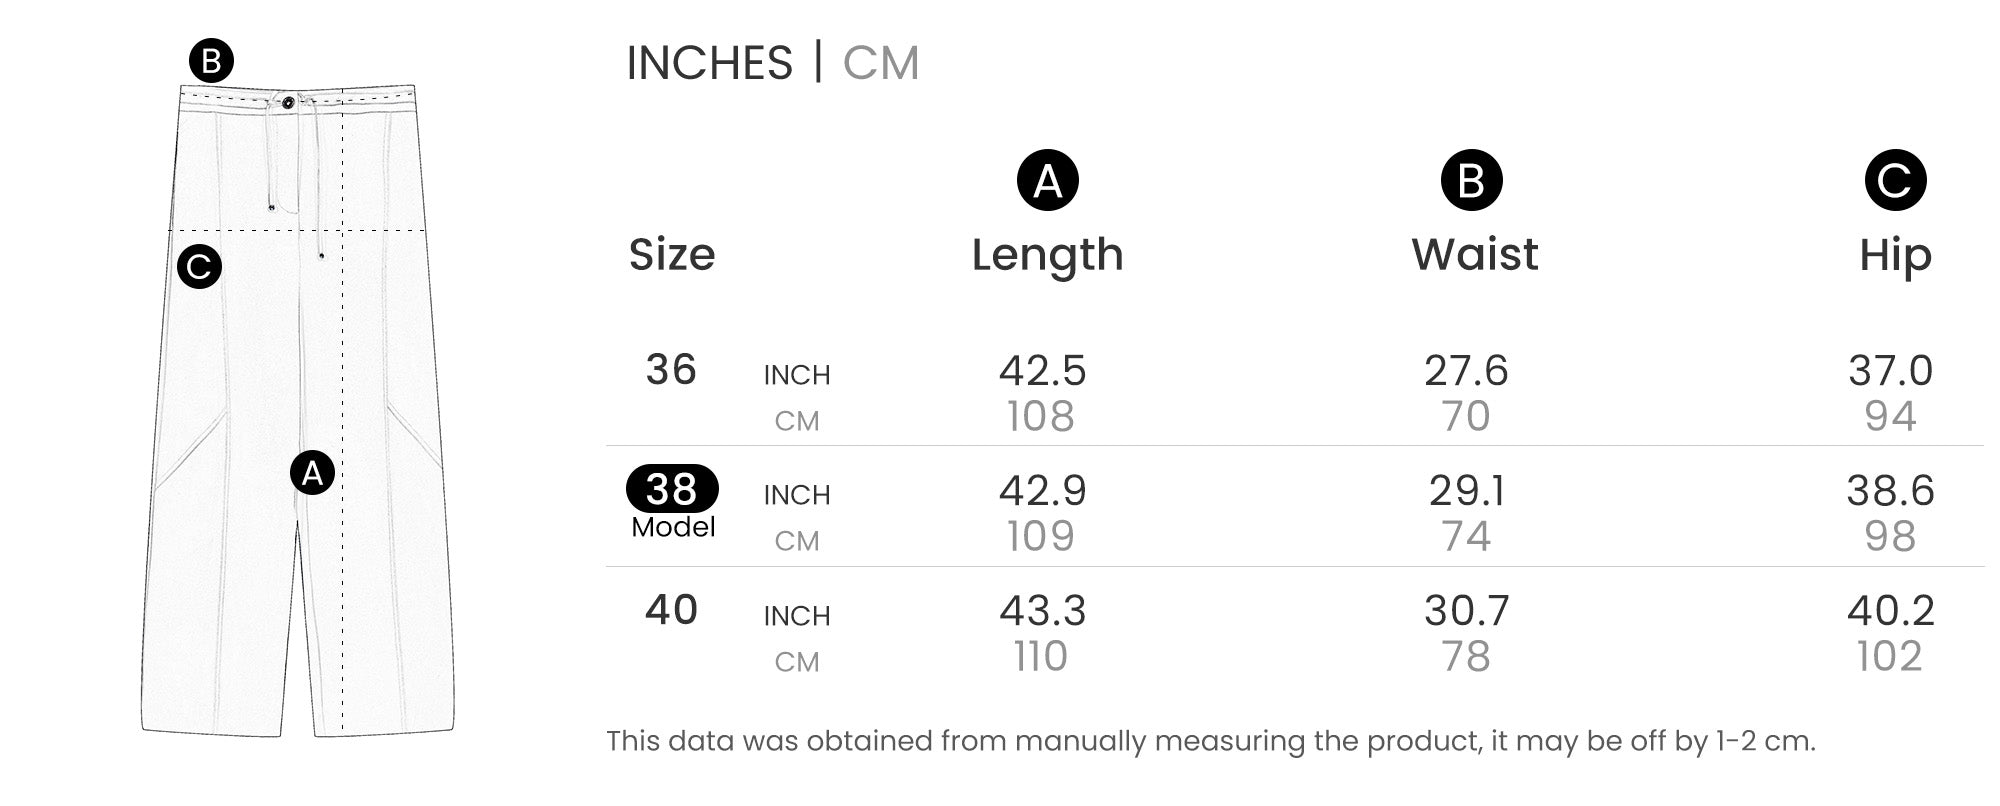Click the C badge above Hip column
The image size is (2000, 806).
pyautogui.click(x=1895, y=181)
